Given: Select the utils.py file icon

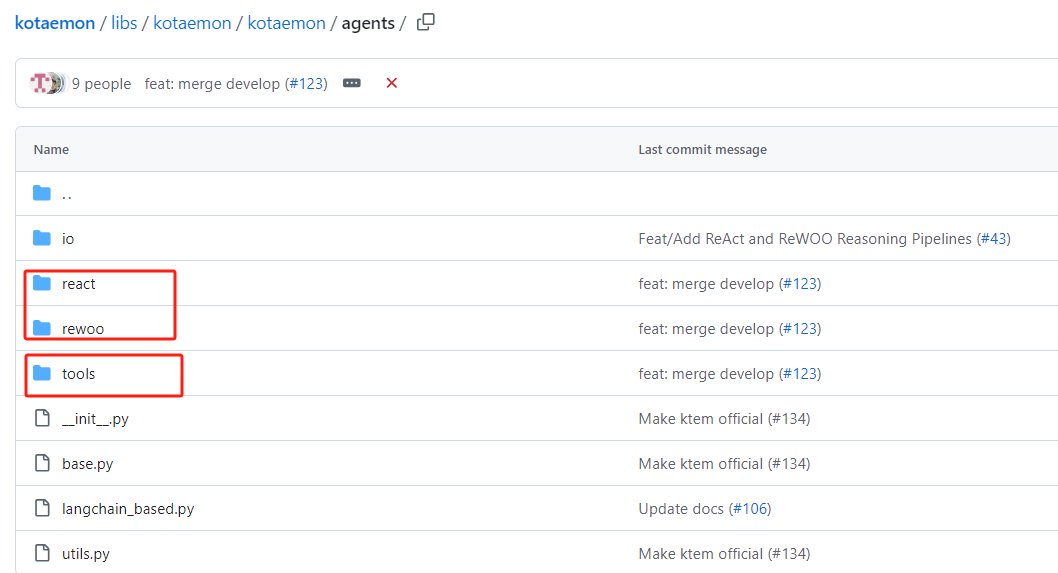Looking at the screenshot, I should pos(42,553).
